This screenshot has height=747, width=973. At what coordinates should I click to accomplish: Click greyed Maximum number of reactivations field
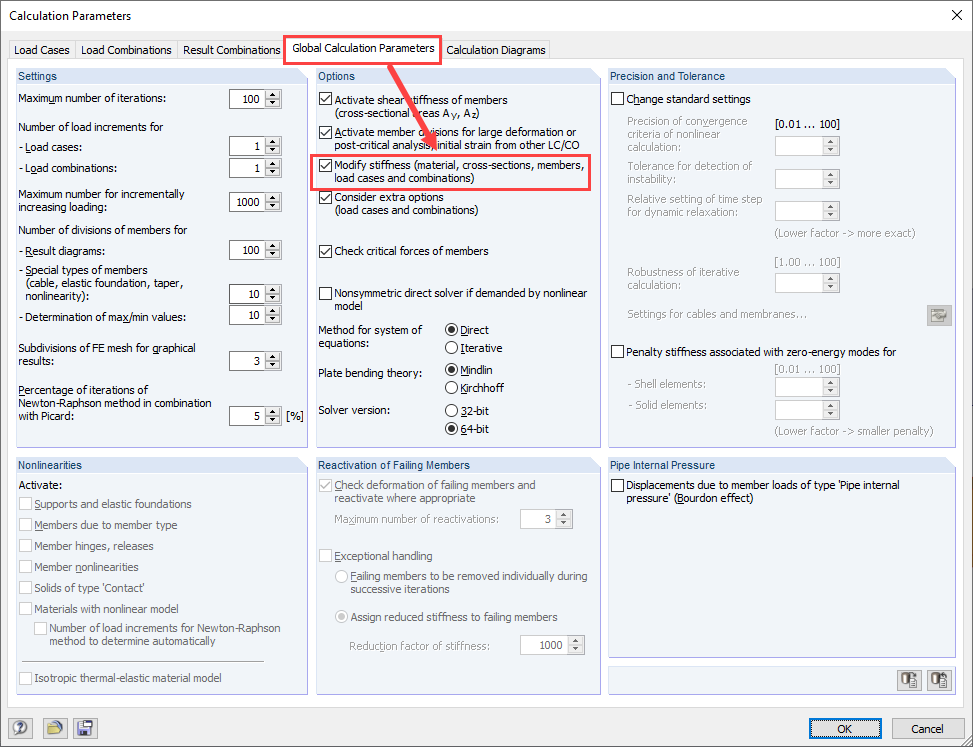(538, 519)
